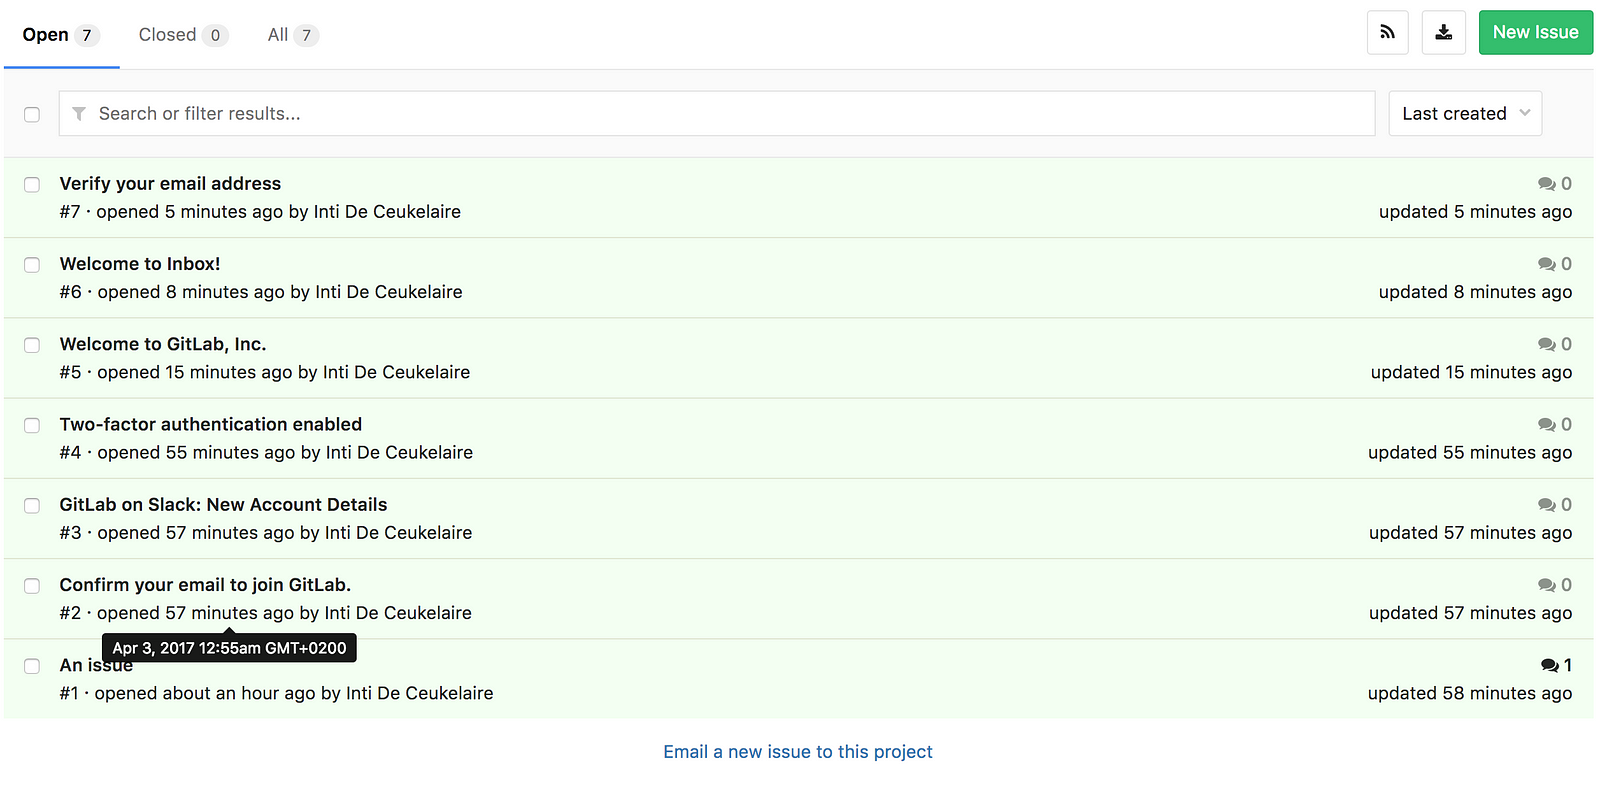1600x800 pixels.
Task: Open Confirm your email to join GitLab issue
Action: pyautogui.click(x=205, y=585)
